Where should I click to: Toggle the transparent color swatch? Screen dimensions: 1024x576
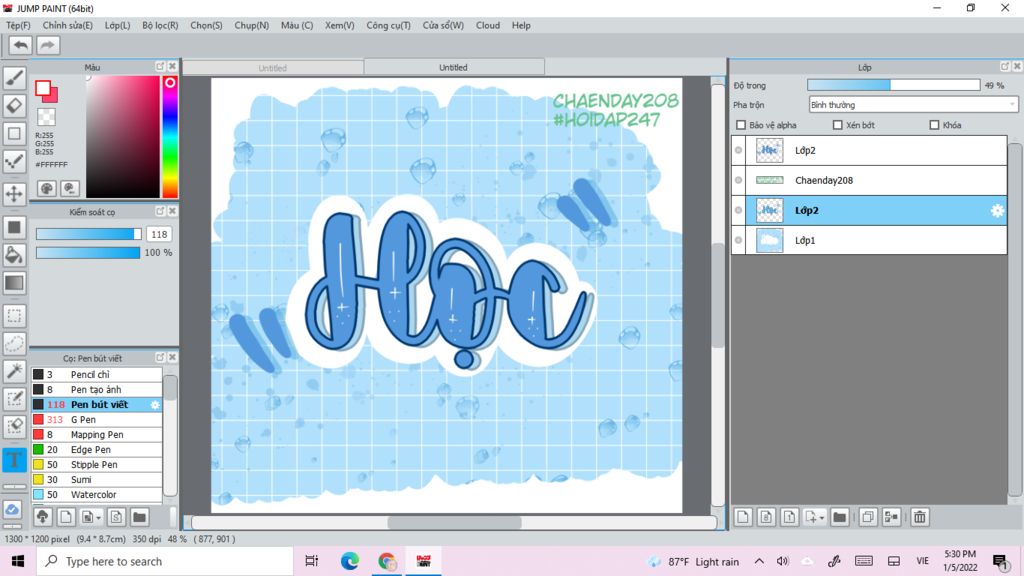click(46, 117)
